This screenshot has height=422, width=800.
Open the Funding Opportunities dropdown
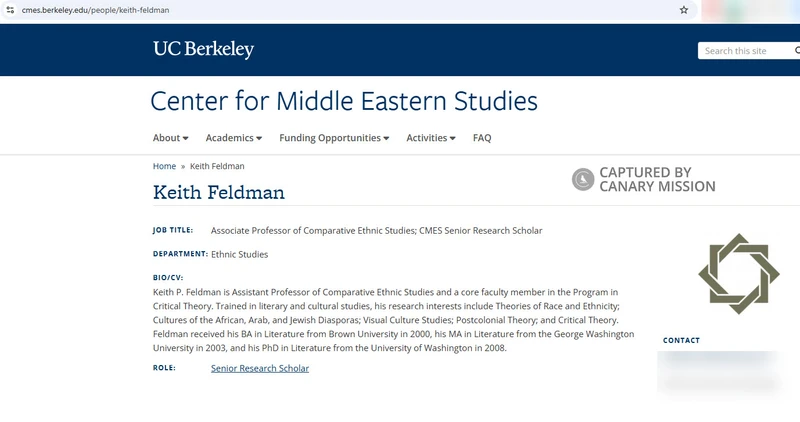tap(334, 138)
